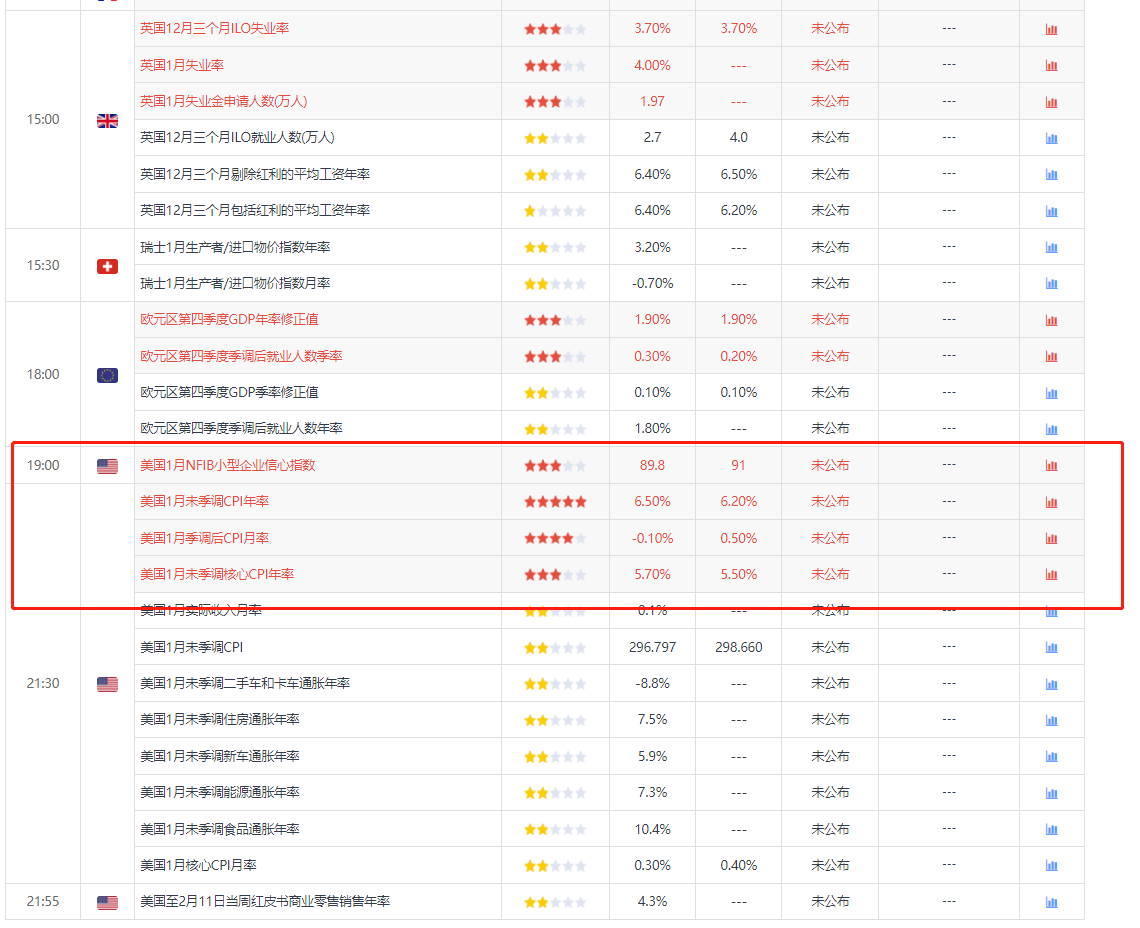Click forecast value 298.660 for 美国1月未季调CPI
This screenshot has width=1140, height=928.
(x=739, y=647)
